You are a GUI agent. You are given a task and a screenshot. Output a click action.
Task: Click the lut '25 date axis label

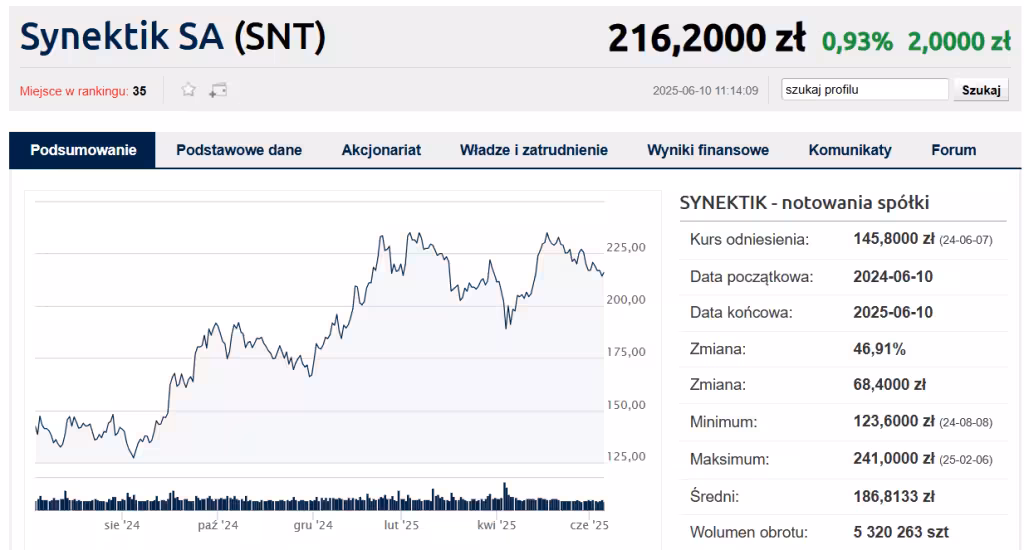point(402,525)
